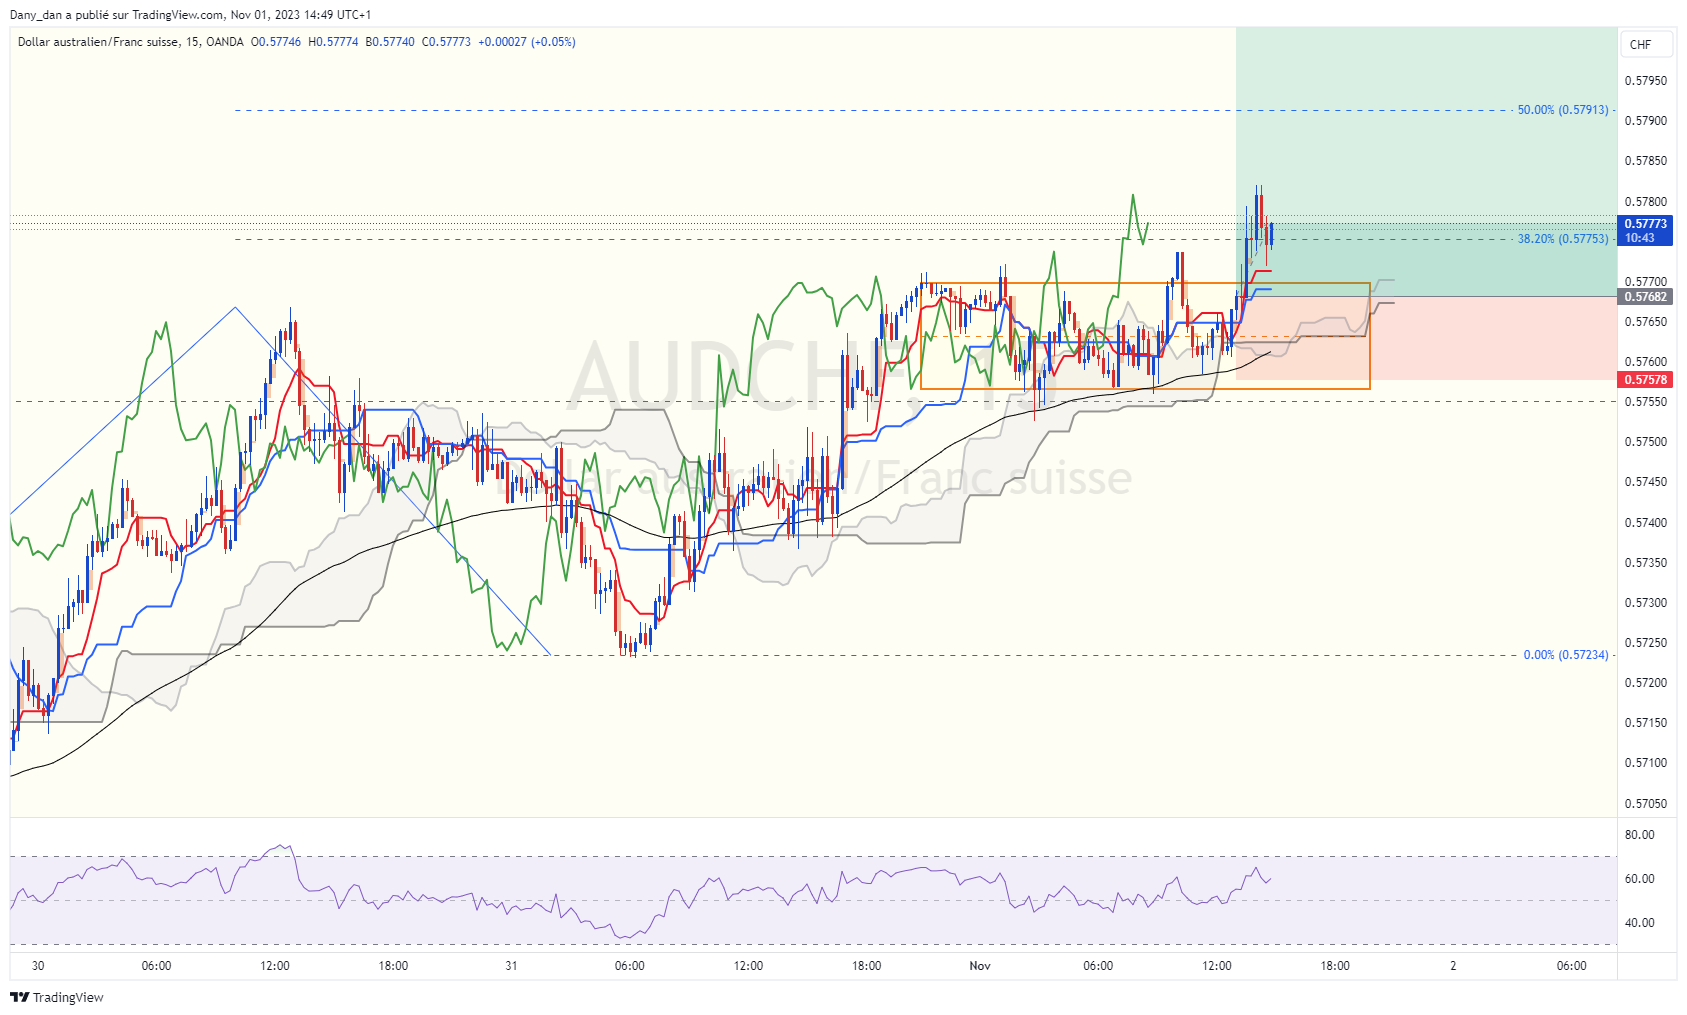Screen dimensions: 1687x1015
Task: Click the 0.57200 price axis label
Action: 1646,683
